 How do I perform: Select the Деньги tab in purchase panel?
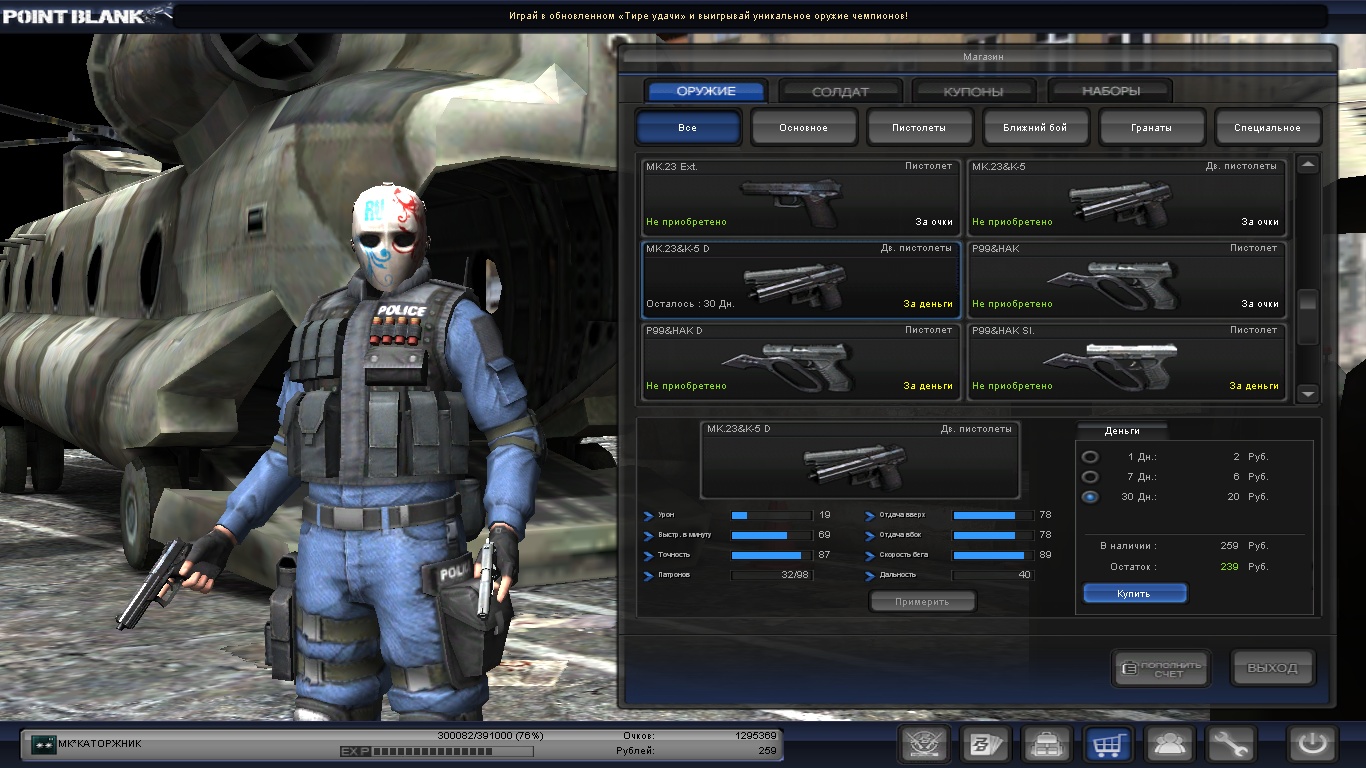click(x=1122, y=430)
